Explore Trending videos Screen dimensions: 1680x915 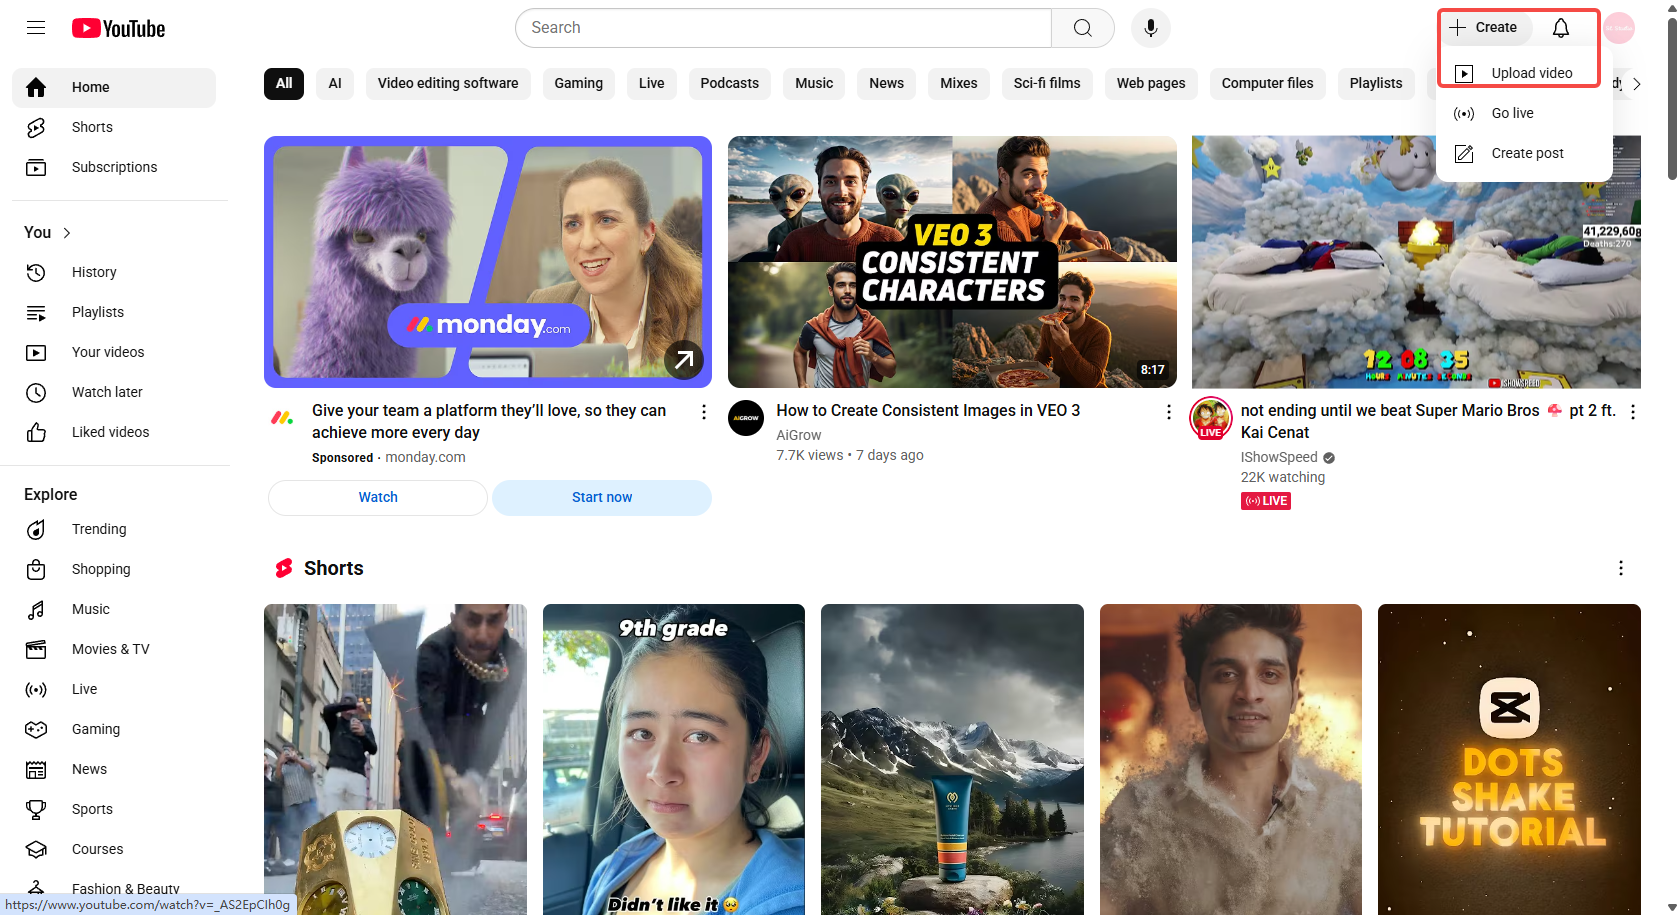coord(114,529)
